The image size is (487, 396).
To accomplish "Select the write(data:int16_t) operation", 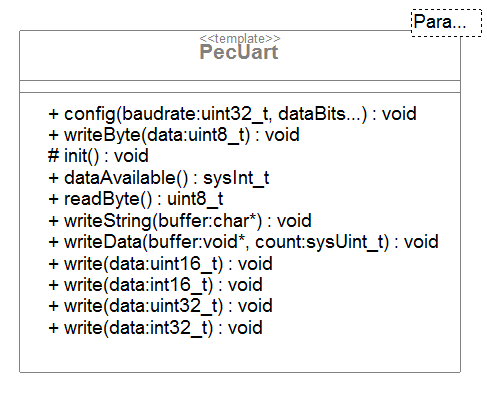I will point(155,285).
